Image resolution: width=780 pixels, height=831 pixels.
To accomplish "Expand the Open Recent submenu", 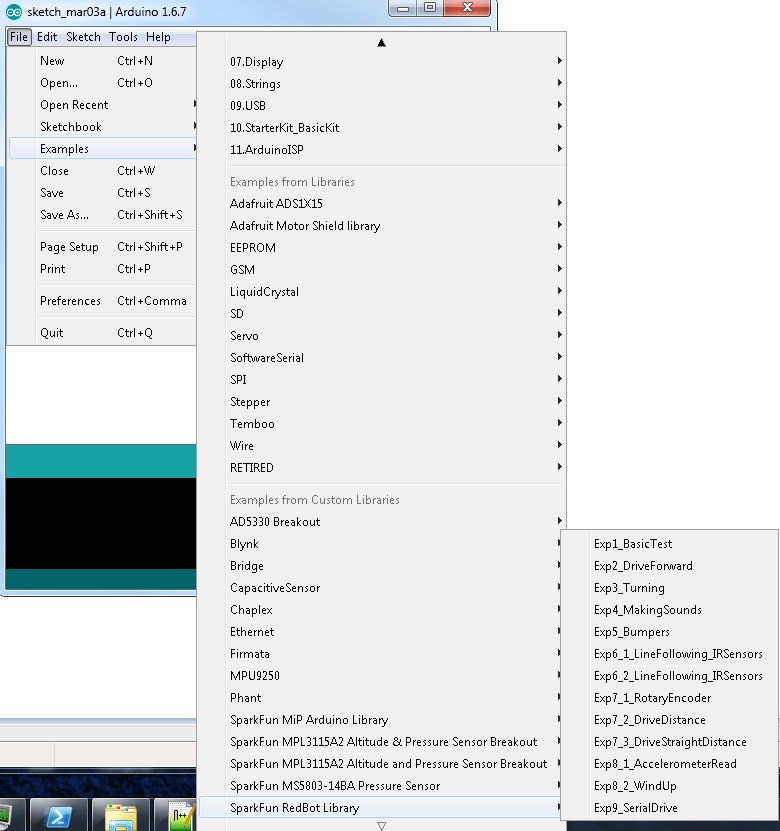I will (103, 105).
